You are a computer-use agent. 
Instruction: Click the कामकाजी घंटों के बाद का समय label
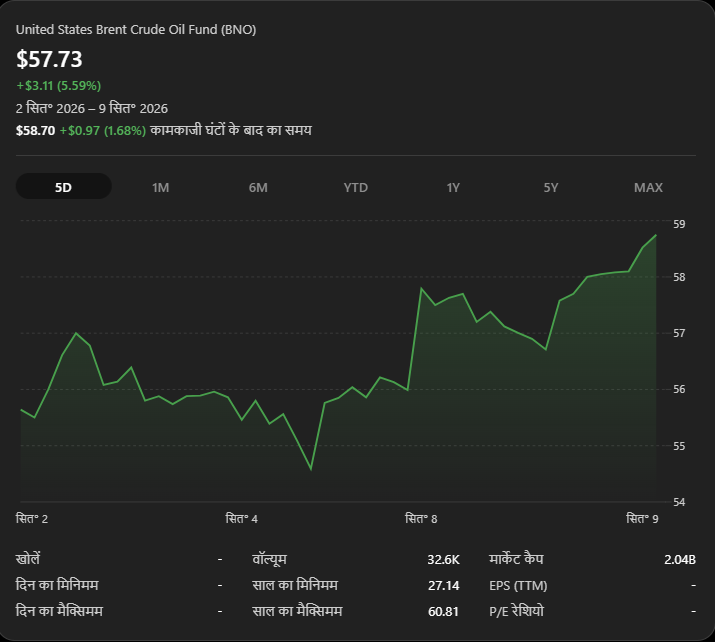click(231, 130)
